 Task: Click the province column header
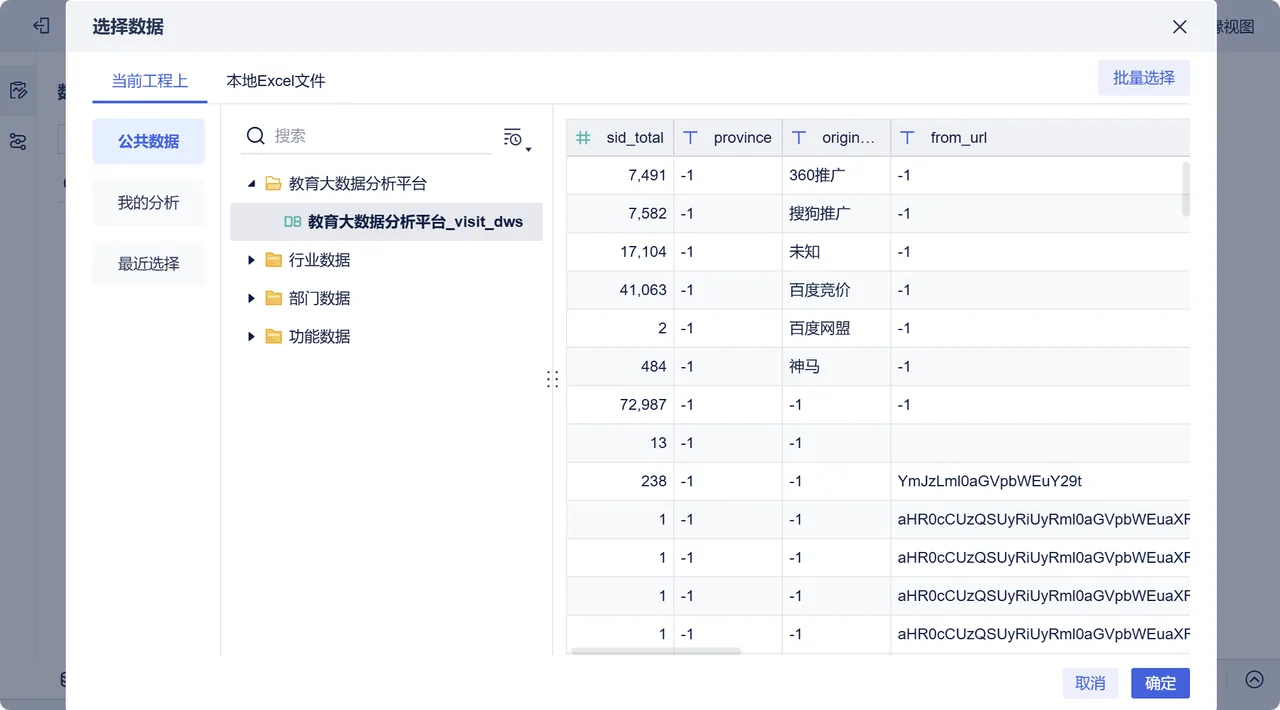pos(728,138)
